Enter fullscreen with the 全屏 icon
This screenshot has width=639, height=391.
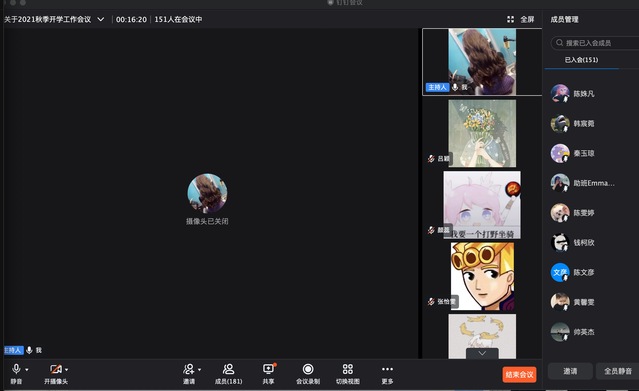tap(520, 19)
